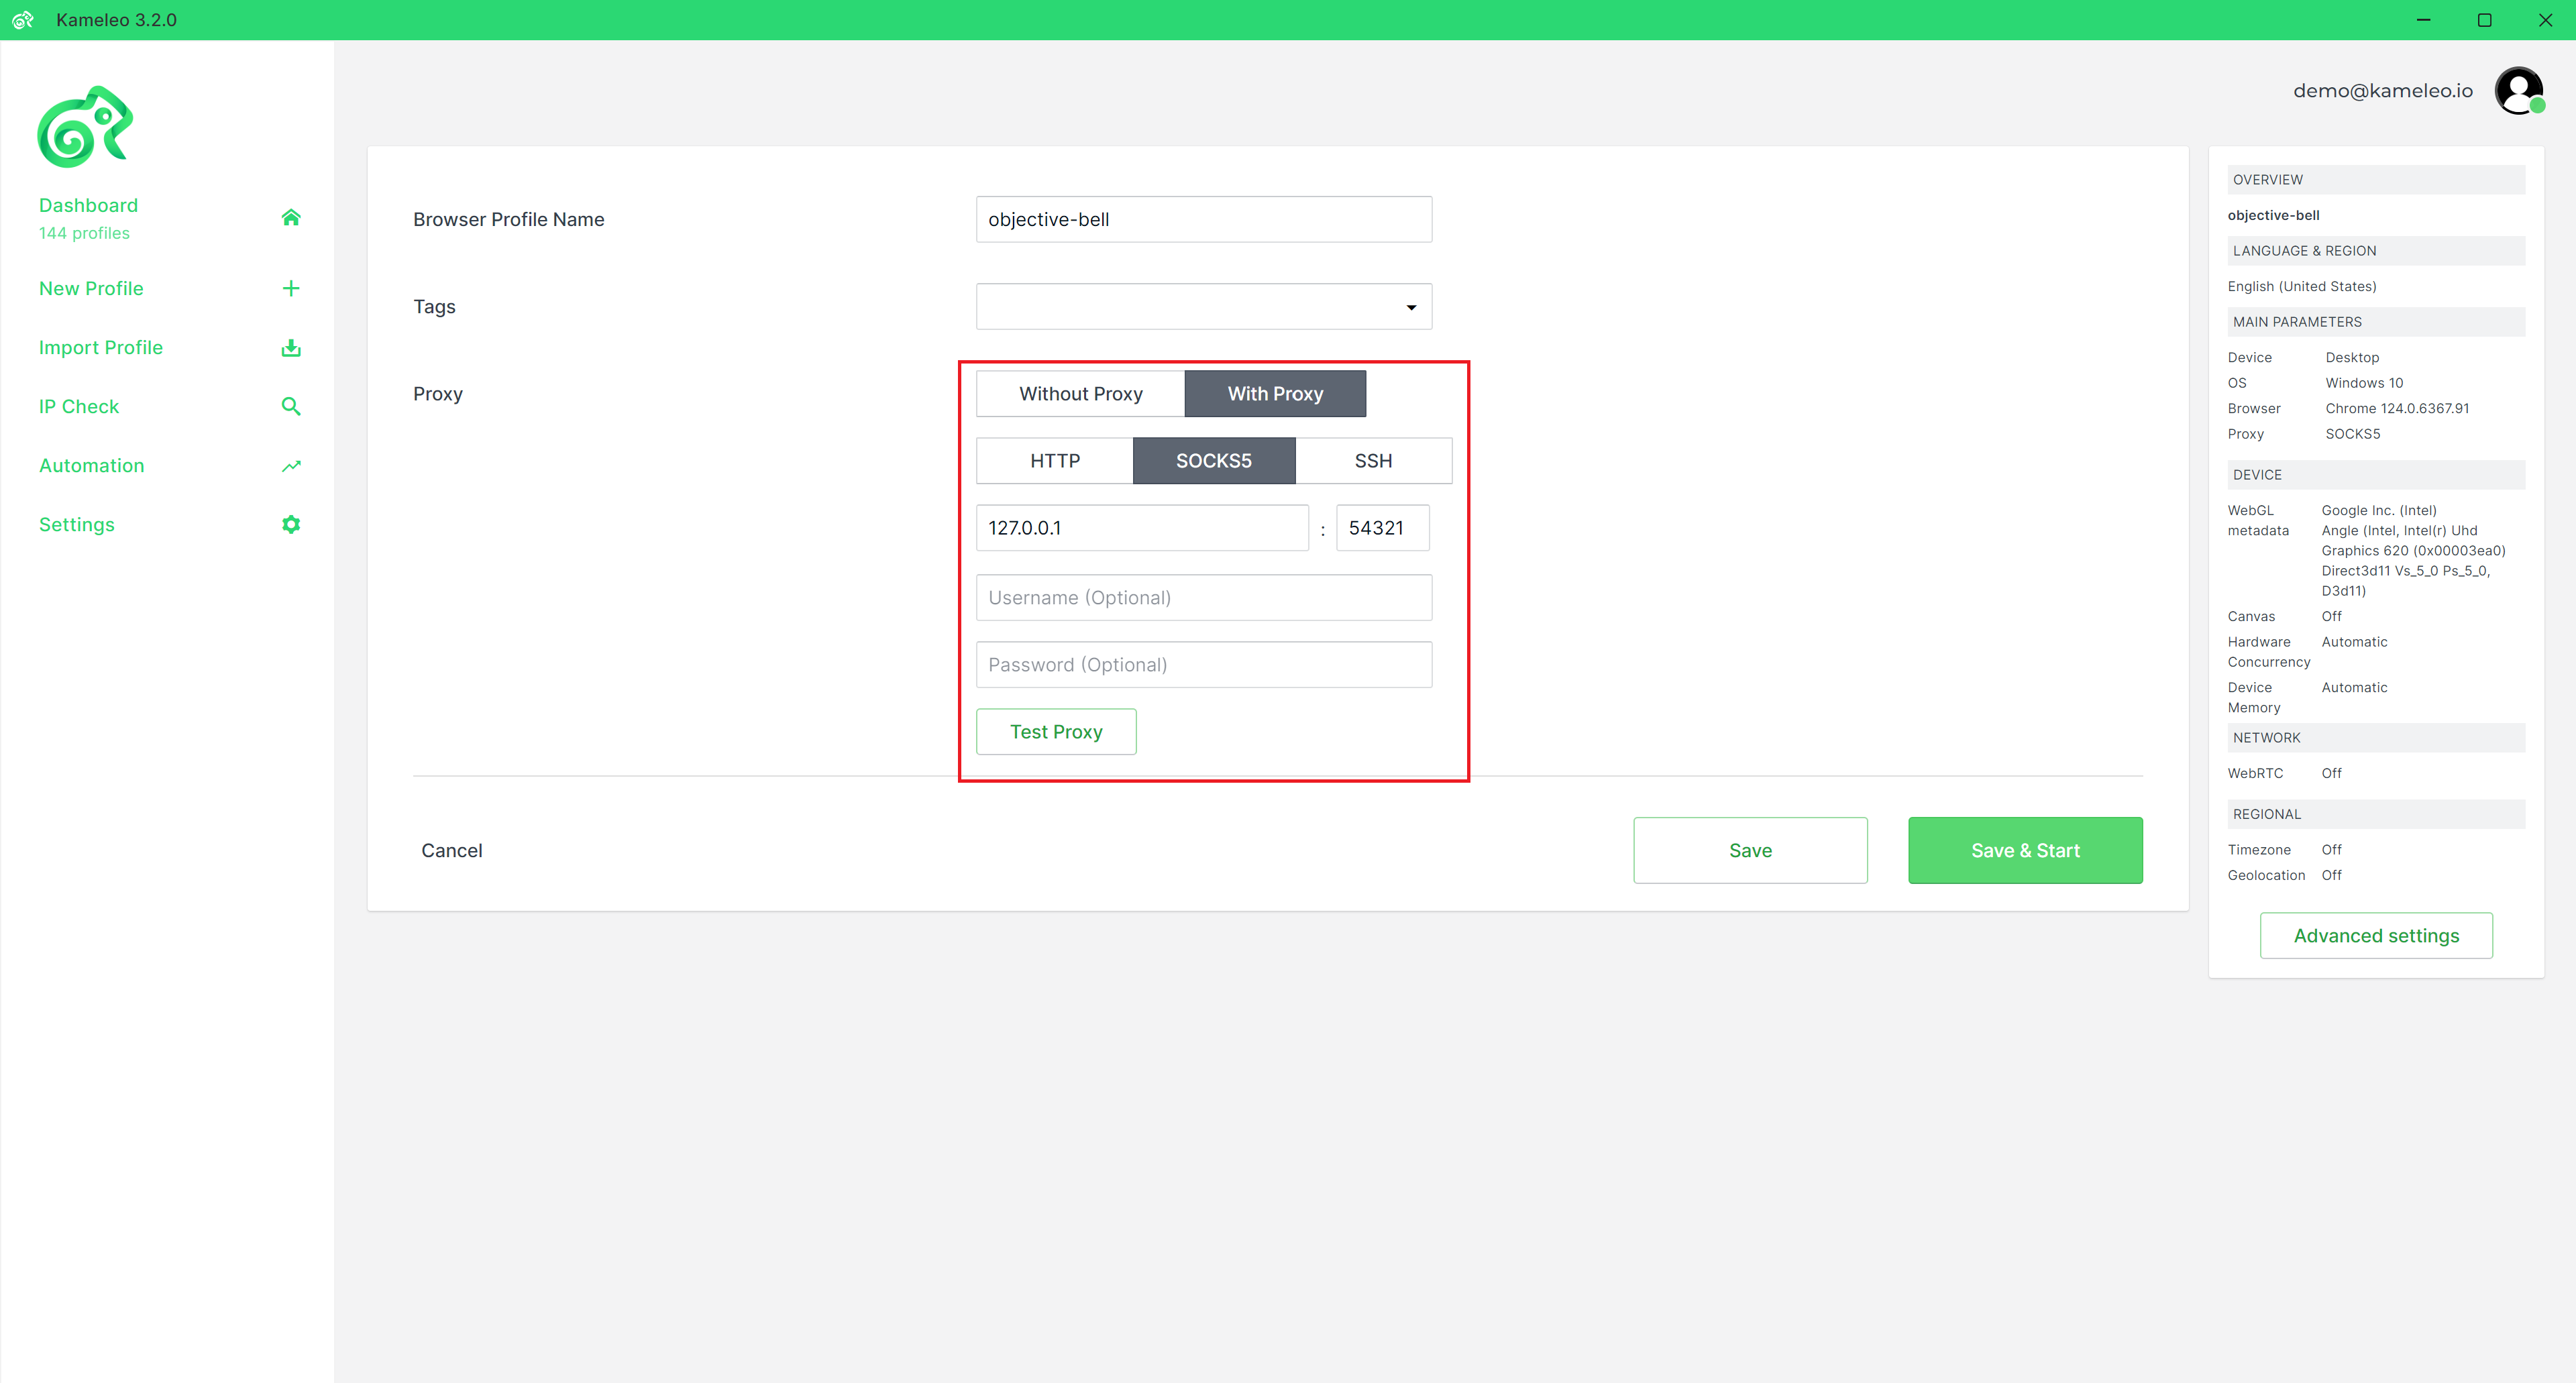
Task: Click the Kameleo chameleon logo
Action: (85, 127)
